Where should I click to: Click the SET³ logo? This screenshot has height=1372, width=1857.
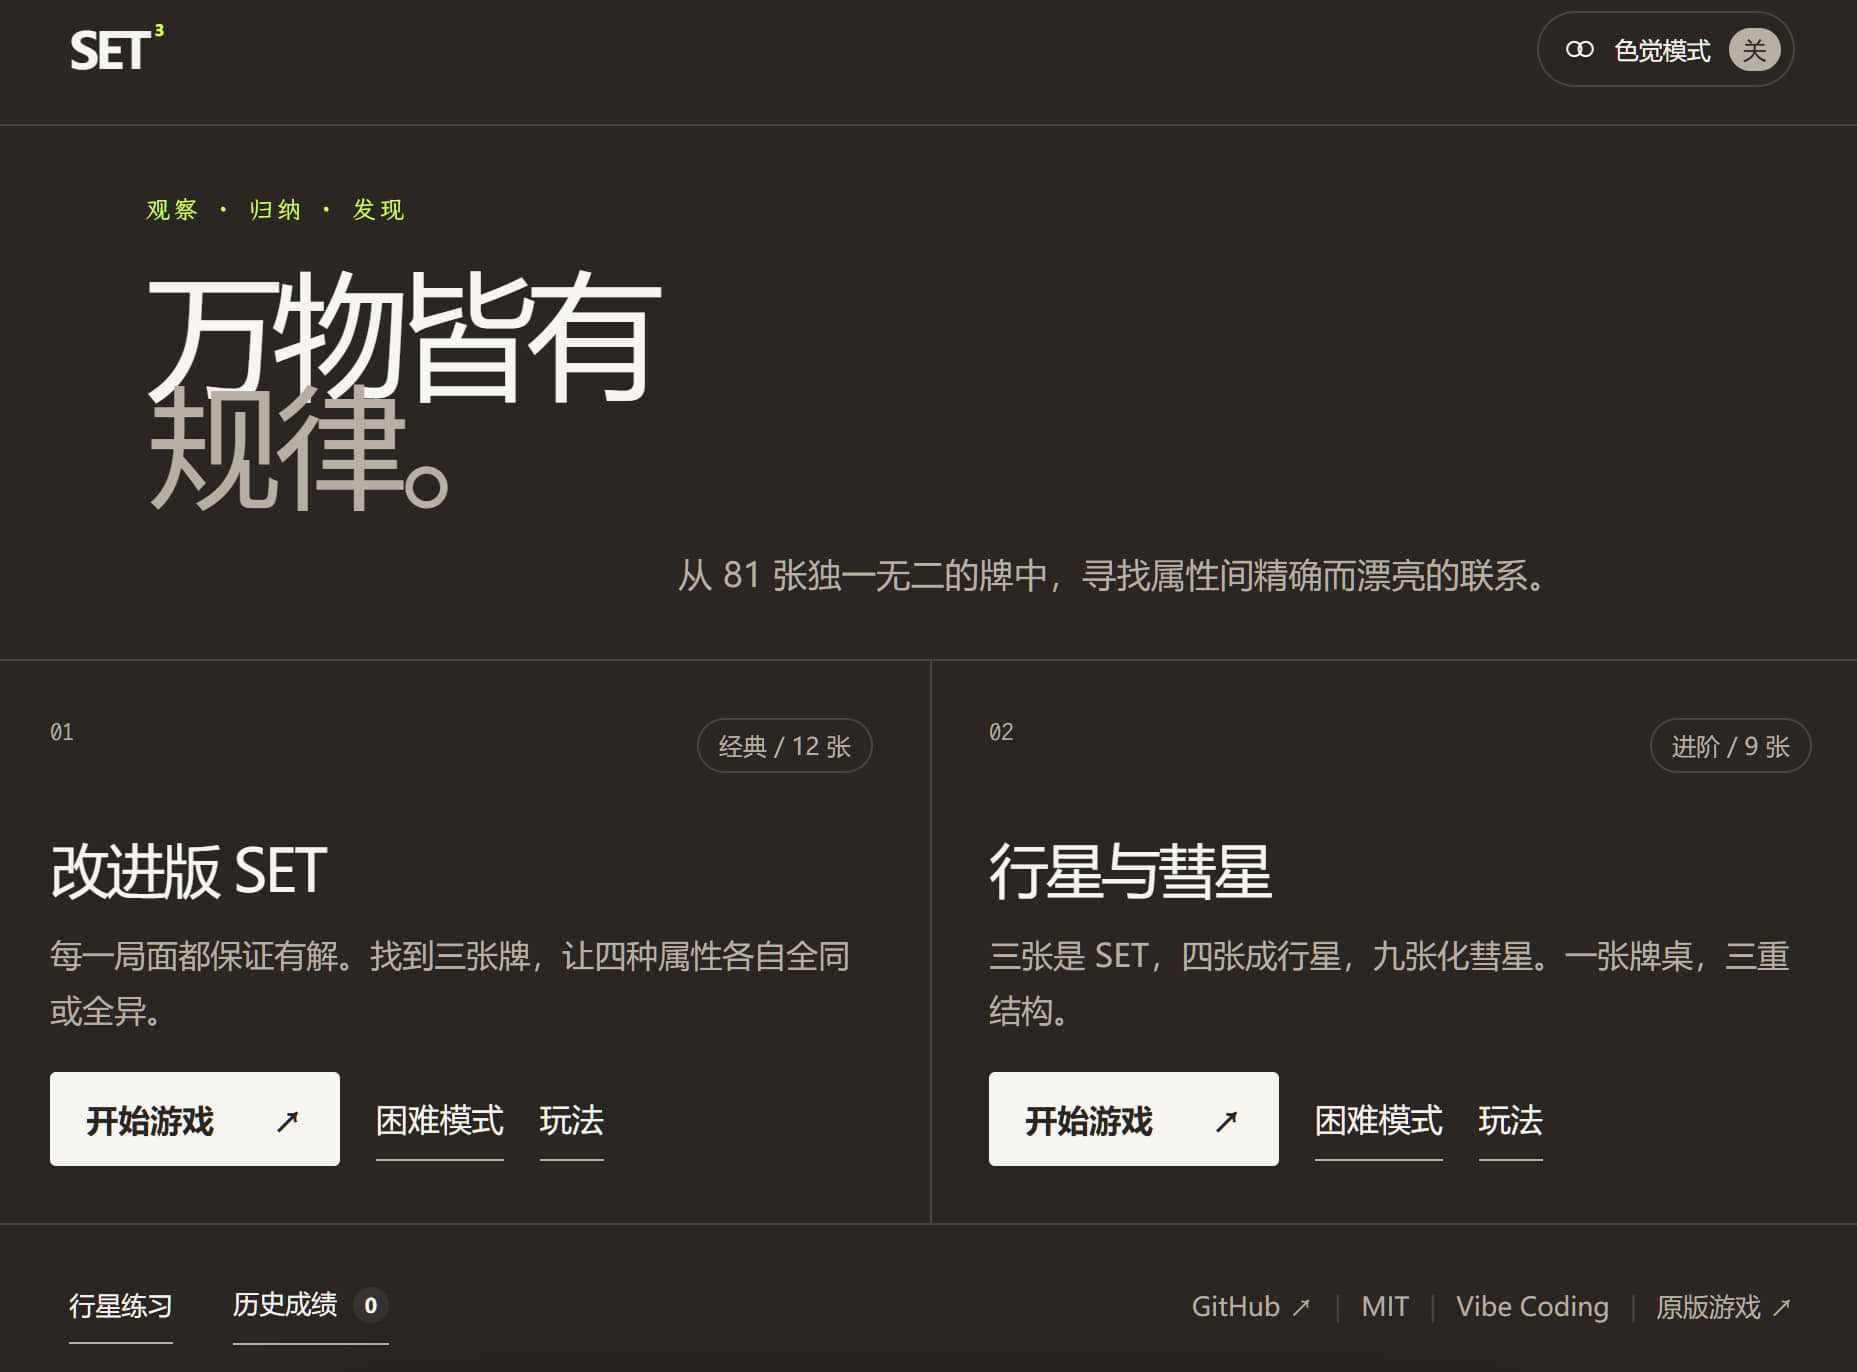117,49
